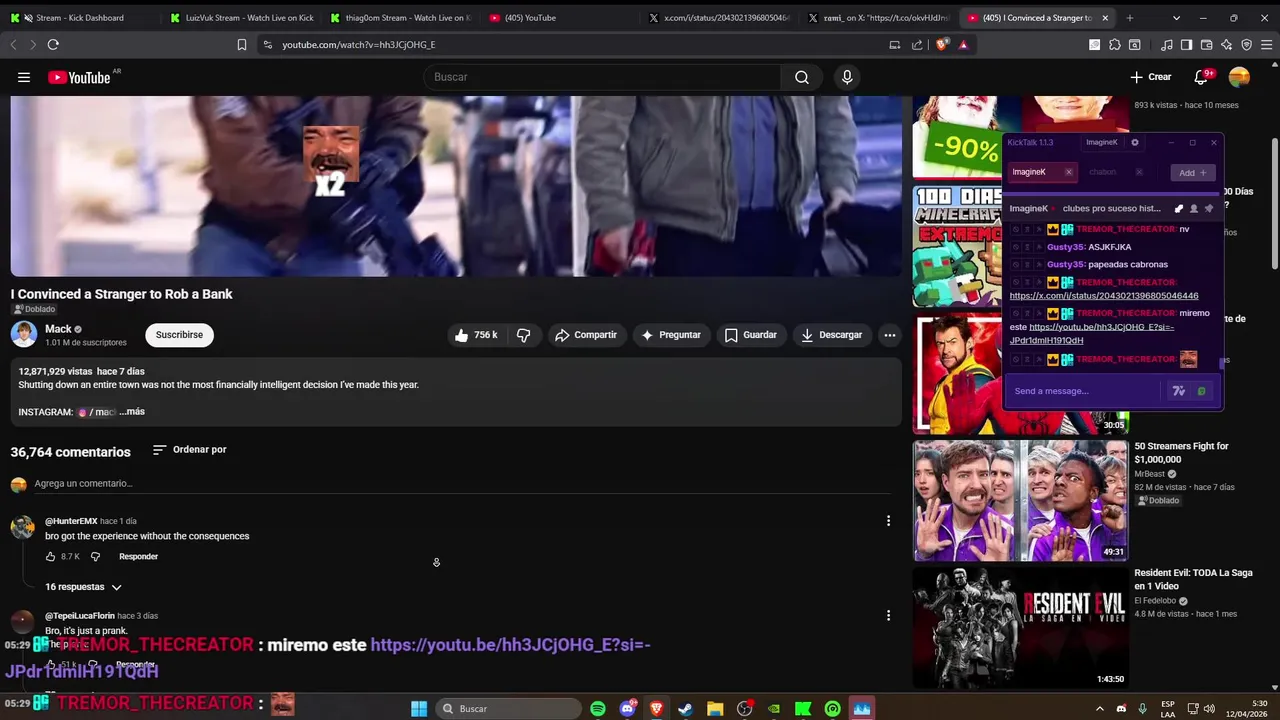Like the comment by HunterEMX
The width and height of the screenshot is (1280, 720).
51,556
